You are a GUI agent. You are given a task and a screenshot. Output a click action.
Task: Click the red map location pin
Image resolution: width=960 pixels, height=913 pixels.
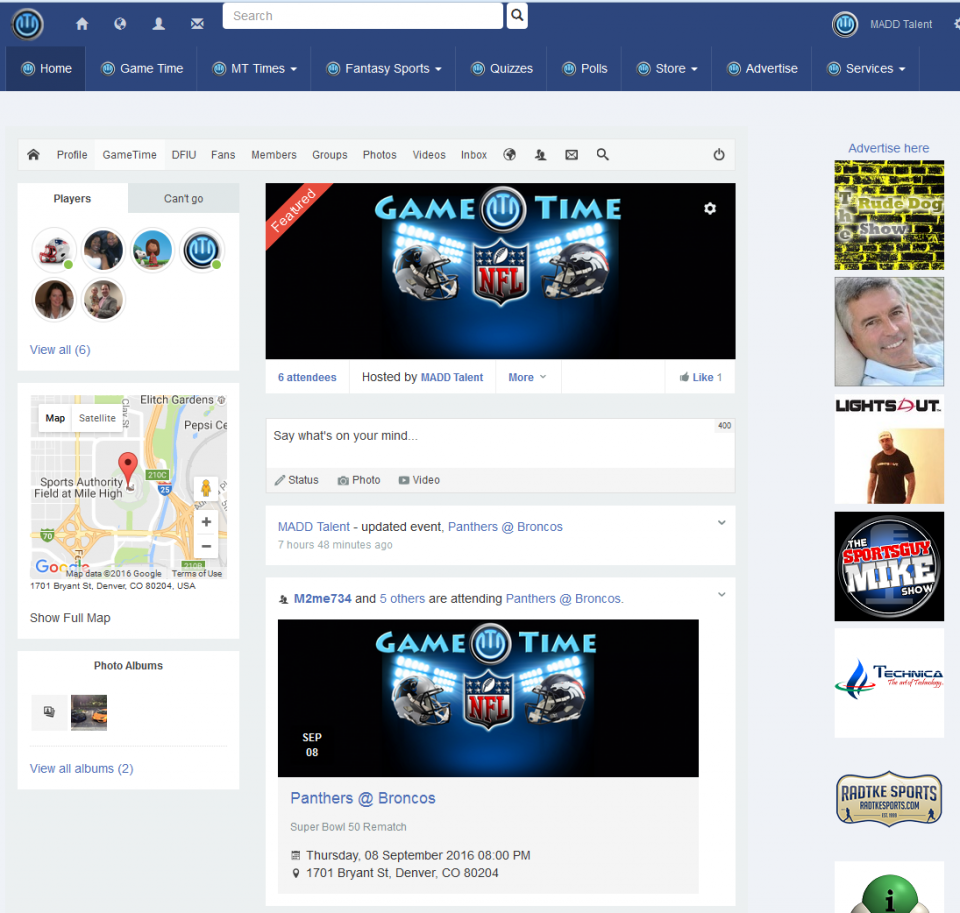(x=127, y=469)
